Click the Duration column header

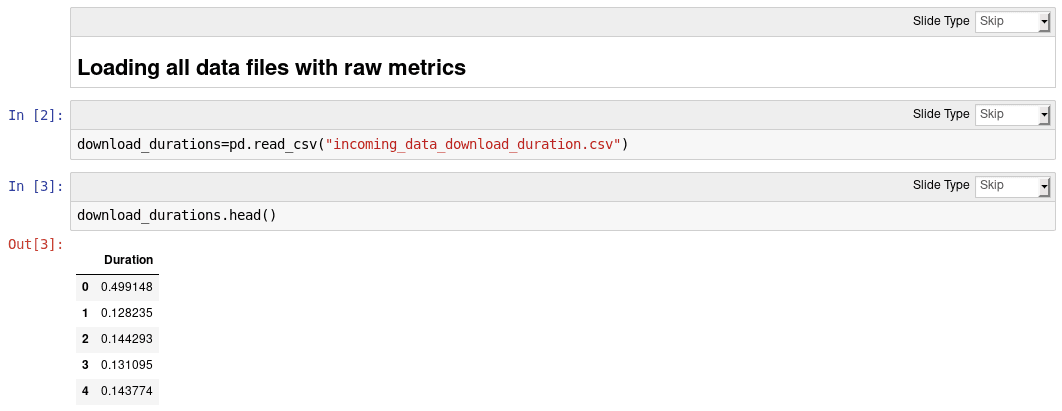(x=128, y=260)
